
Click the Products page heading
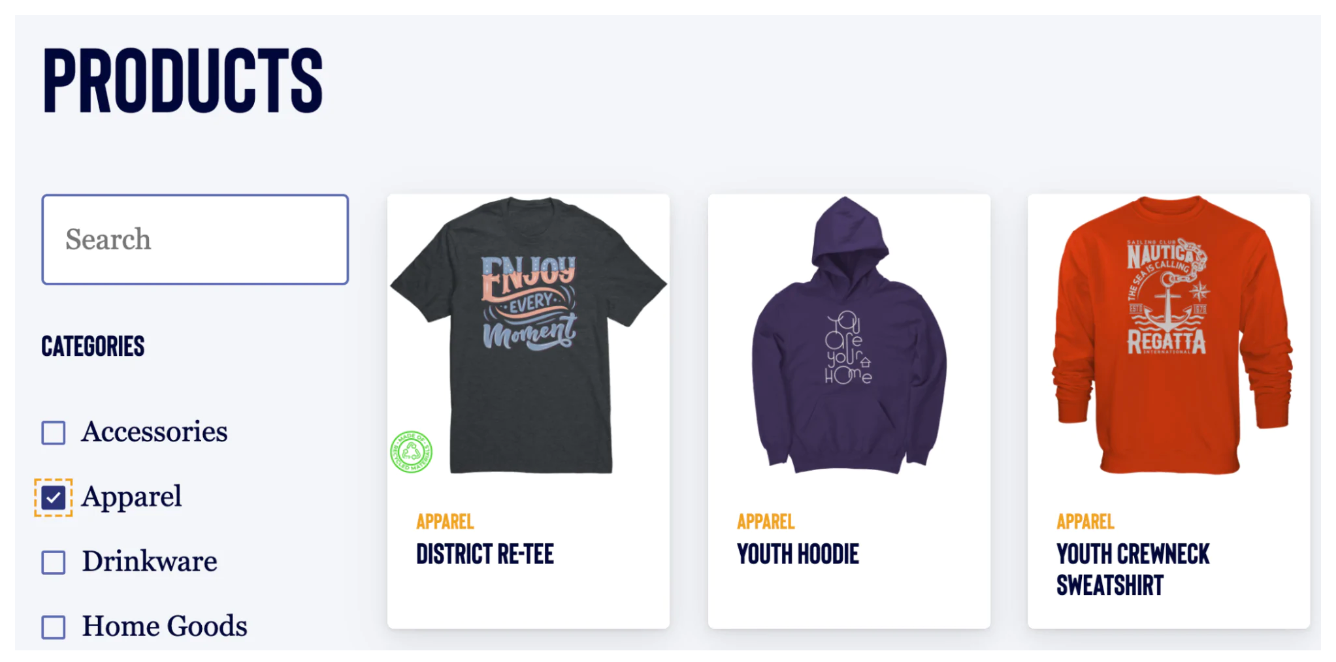tap(183, 80)
